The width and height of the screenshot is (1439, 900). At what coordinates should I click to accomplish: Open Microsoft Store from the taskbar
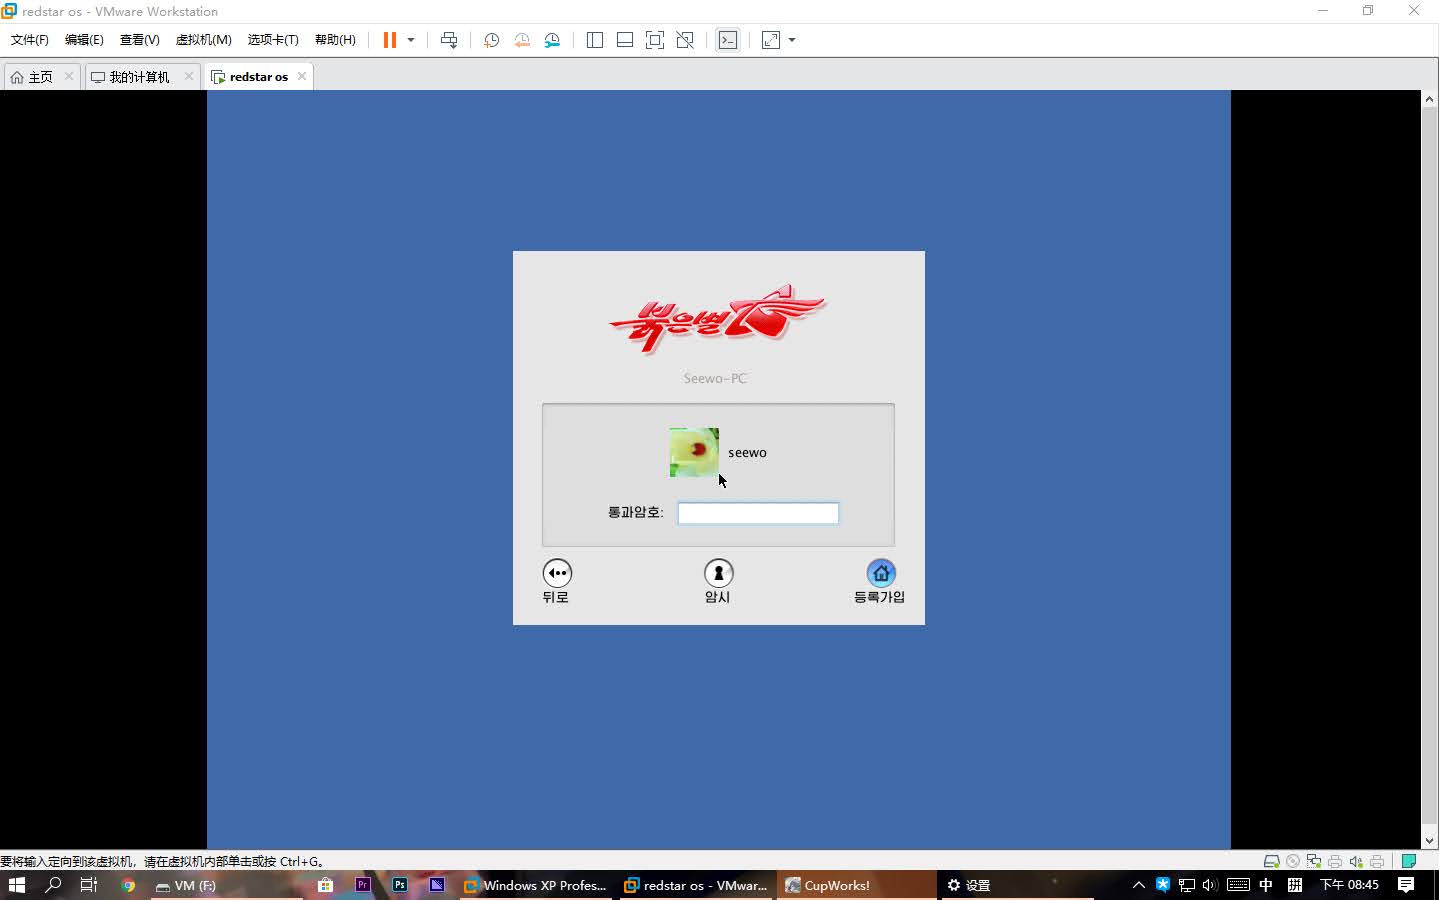325,885
